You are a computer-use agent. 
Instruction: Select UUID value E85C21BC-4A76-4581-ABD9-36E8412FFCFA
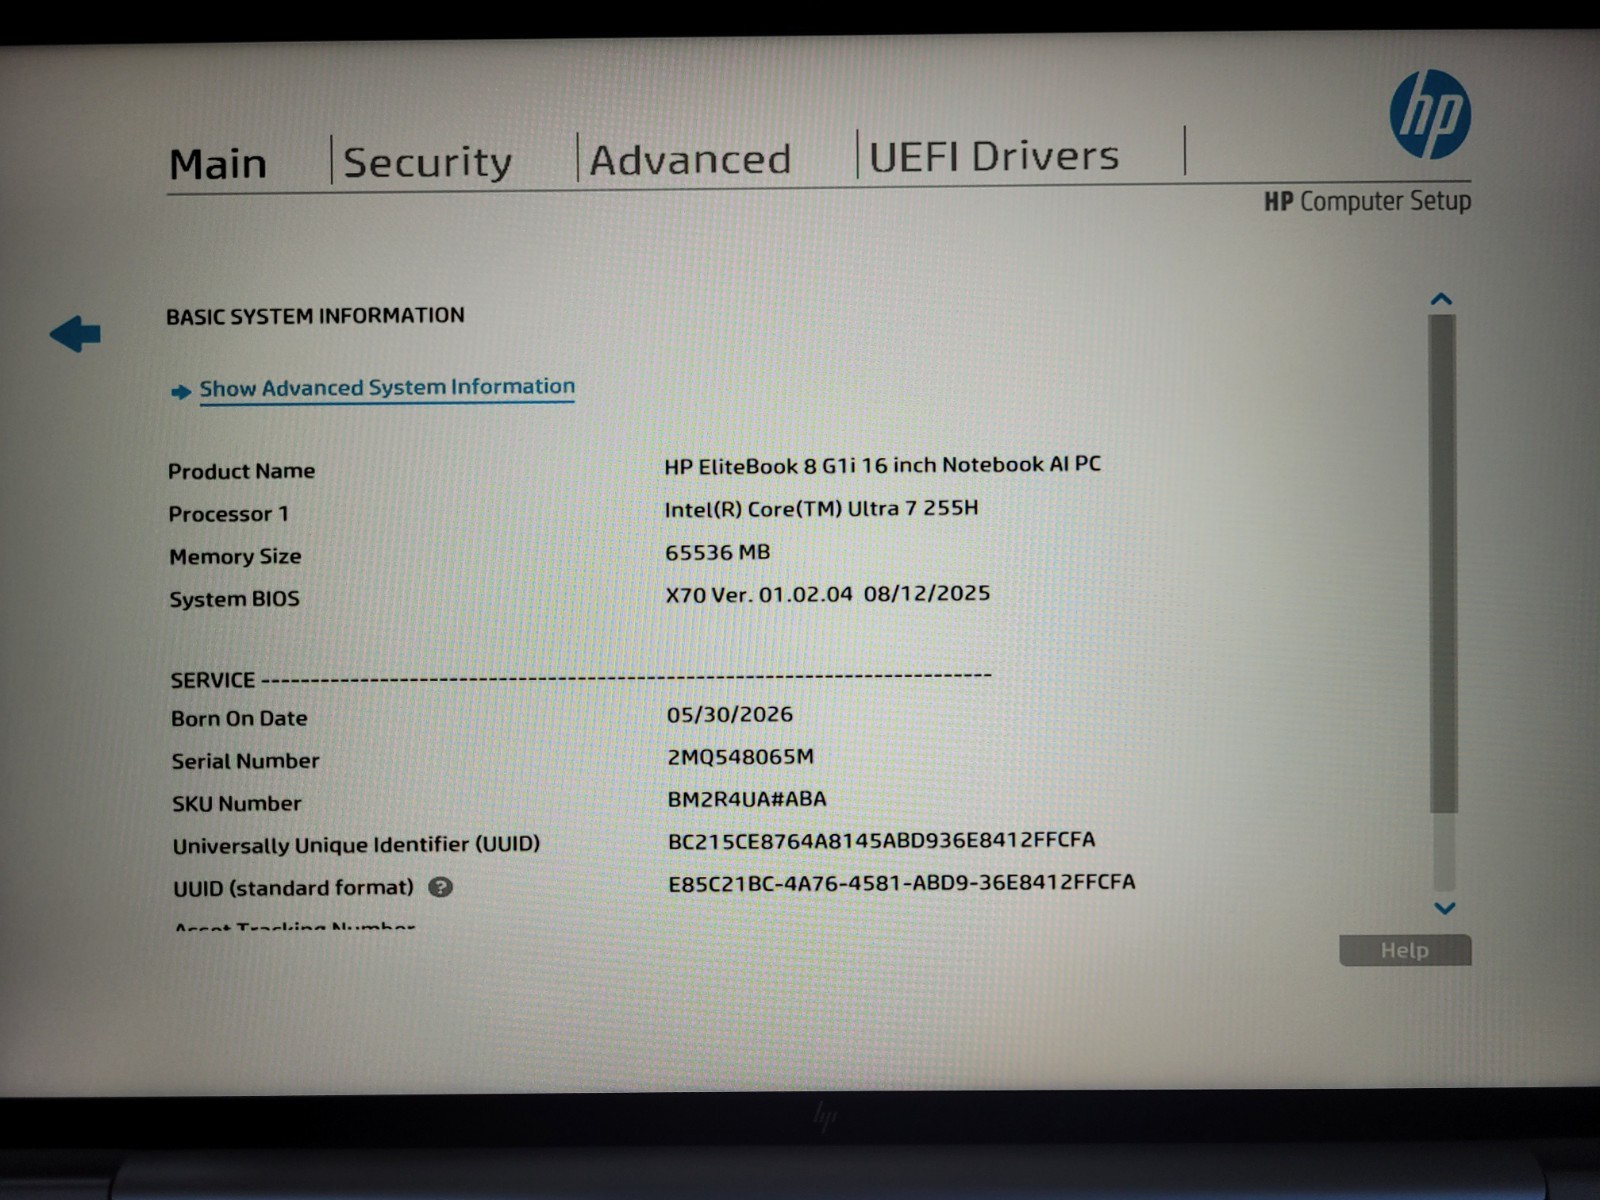[901, 883]
